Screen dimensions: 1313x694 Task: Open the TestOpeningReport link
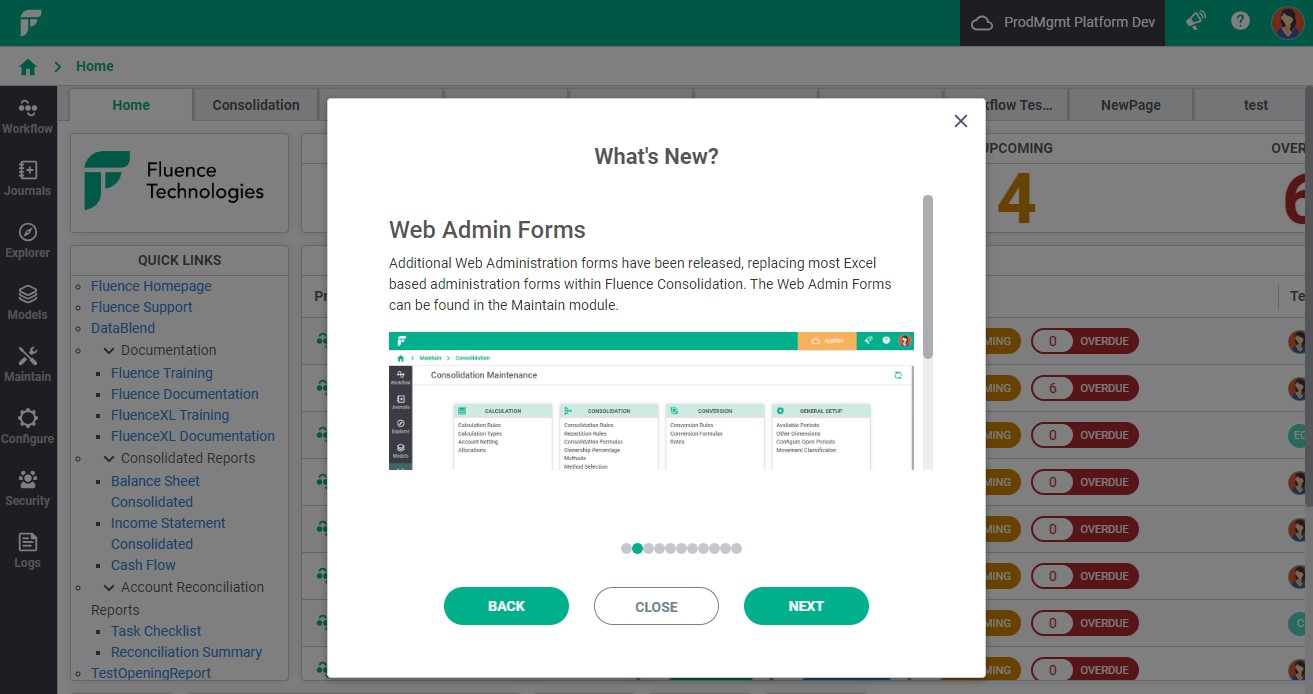tap(151, 673)
